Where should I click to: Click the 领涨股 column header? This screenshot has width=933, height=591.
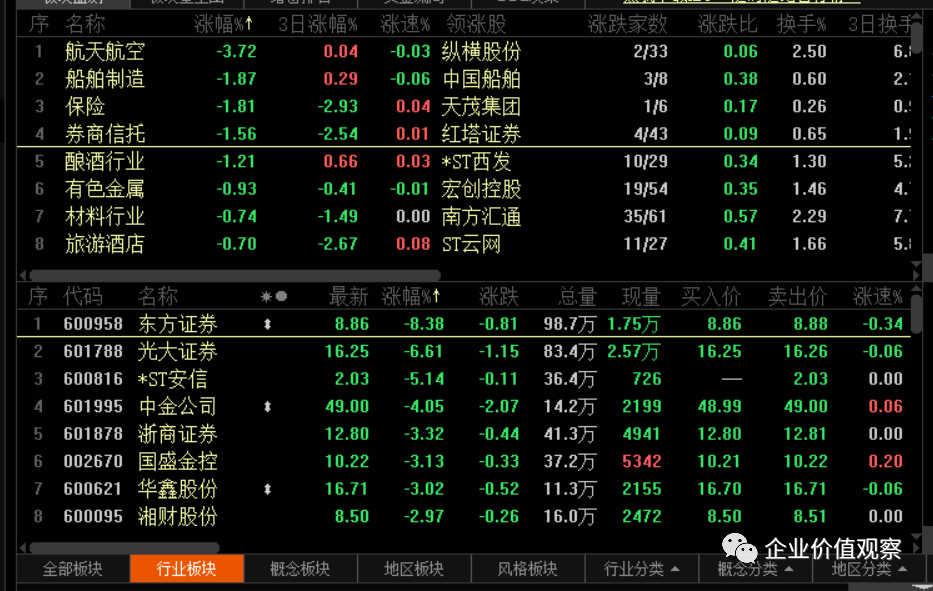coord(476,24)
